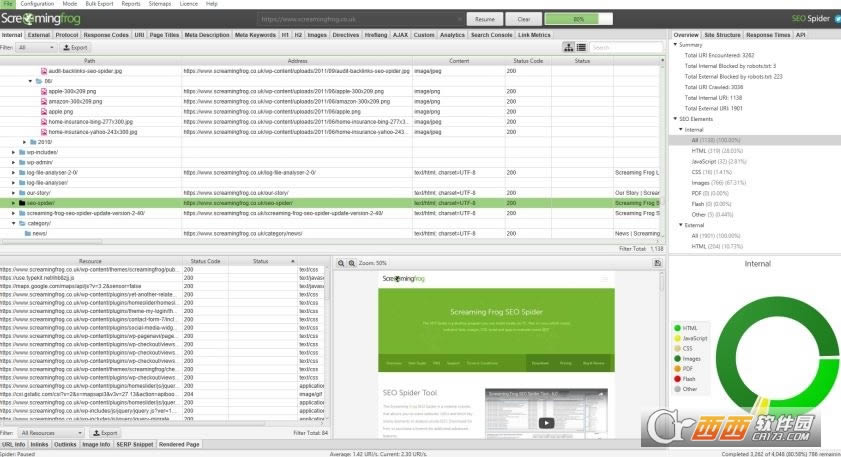The height and width of the screenshot is (457, 841).
Task: Open the top Filter All dropdown
Action: pos(36,48)
